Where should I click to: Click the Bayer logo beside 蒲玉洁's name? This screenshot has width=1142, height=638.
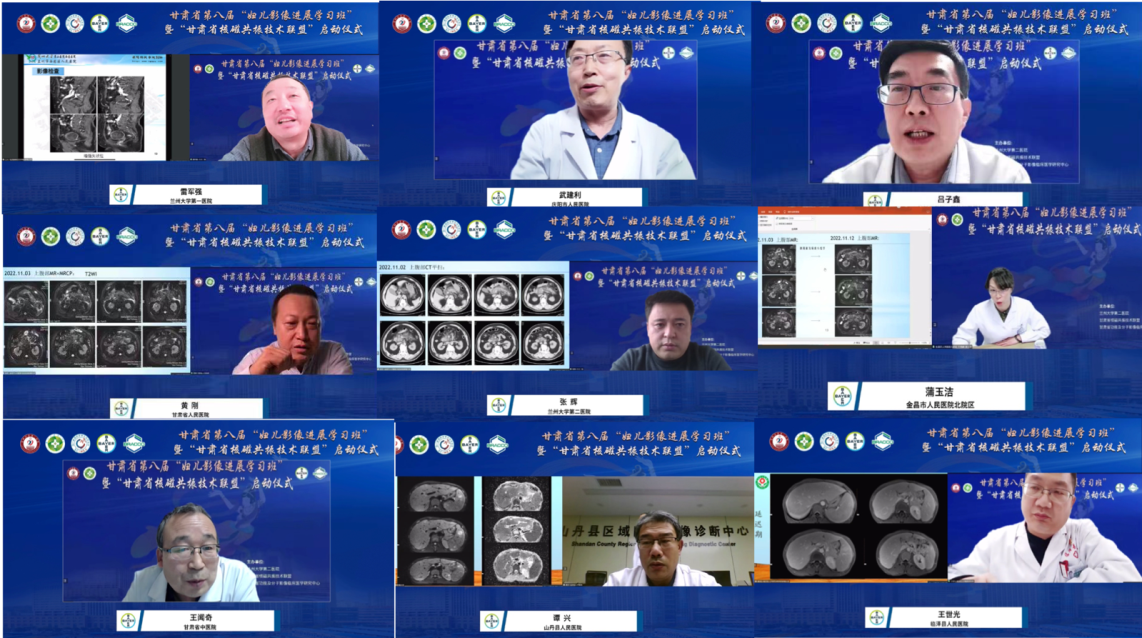844,397
